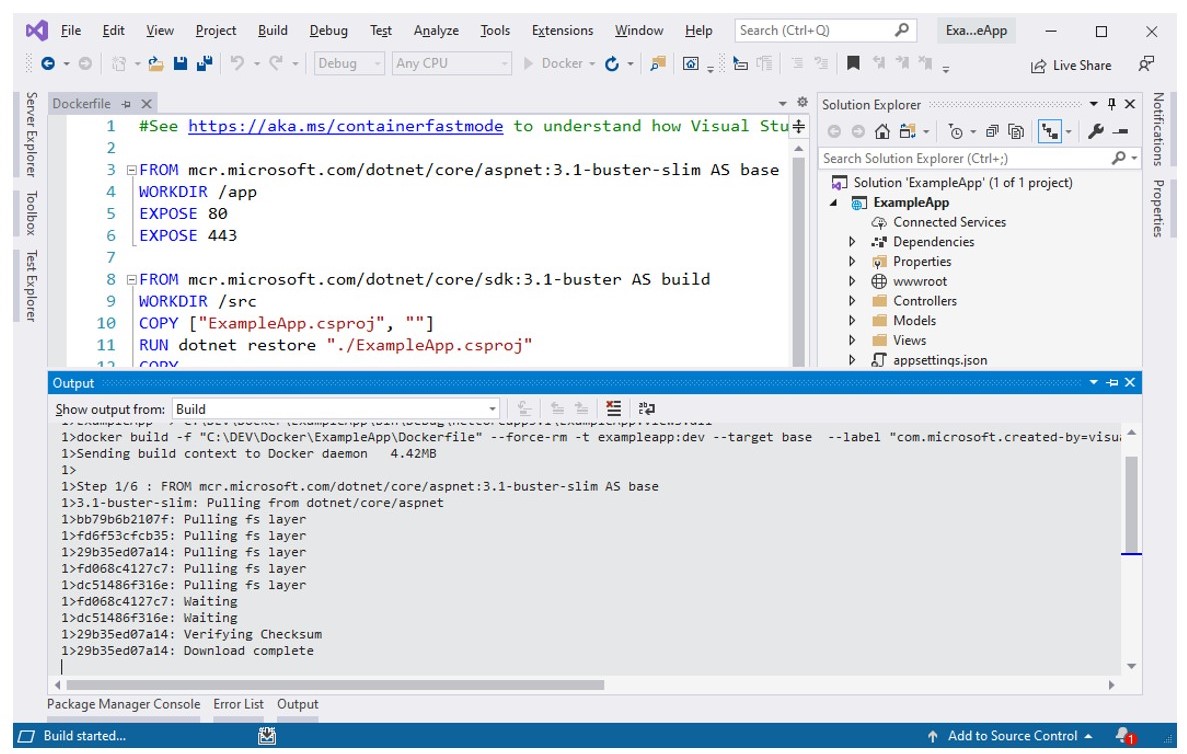
Task: Click the Home icon in Solution Explorer
Action: (x=882, y=132)
